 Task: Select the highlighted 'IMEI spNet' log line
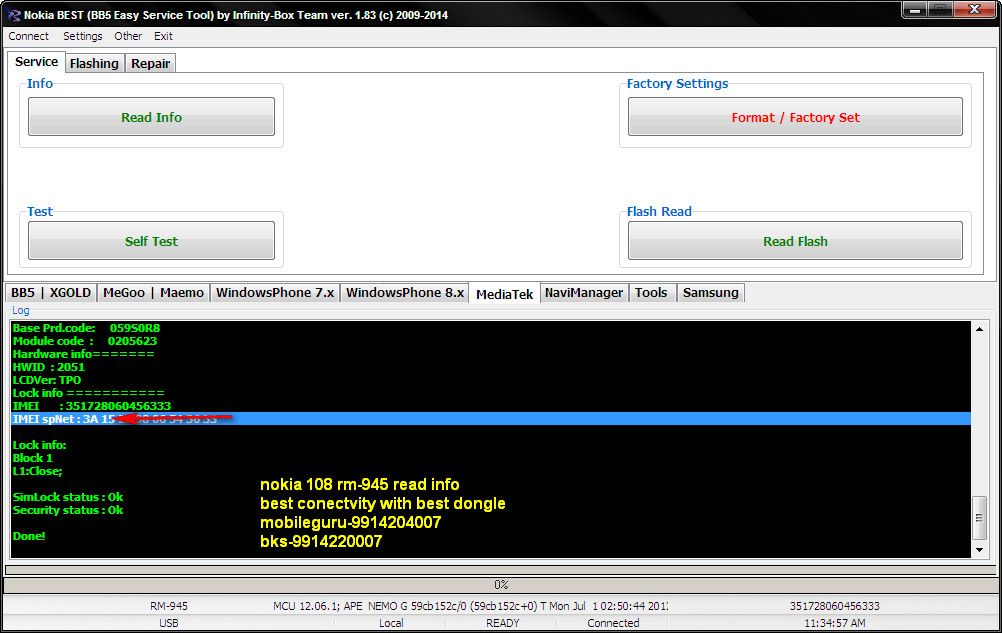(491, 419)
